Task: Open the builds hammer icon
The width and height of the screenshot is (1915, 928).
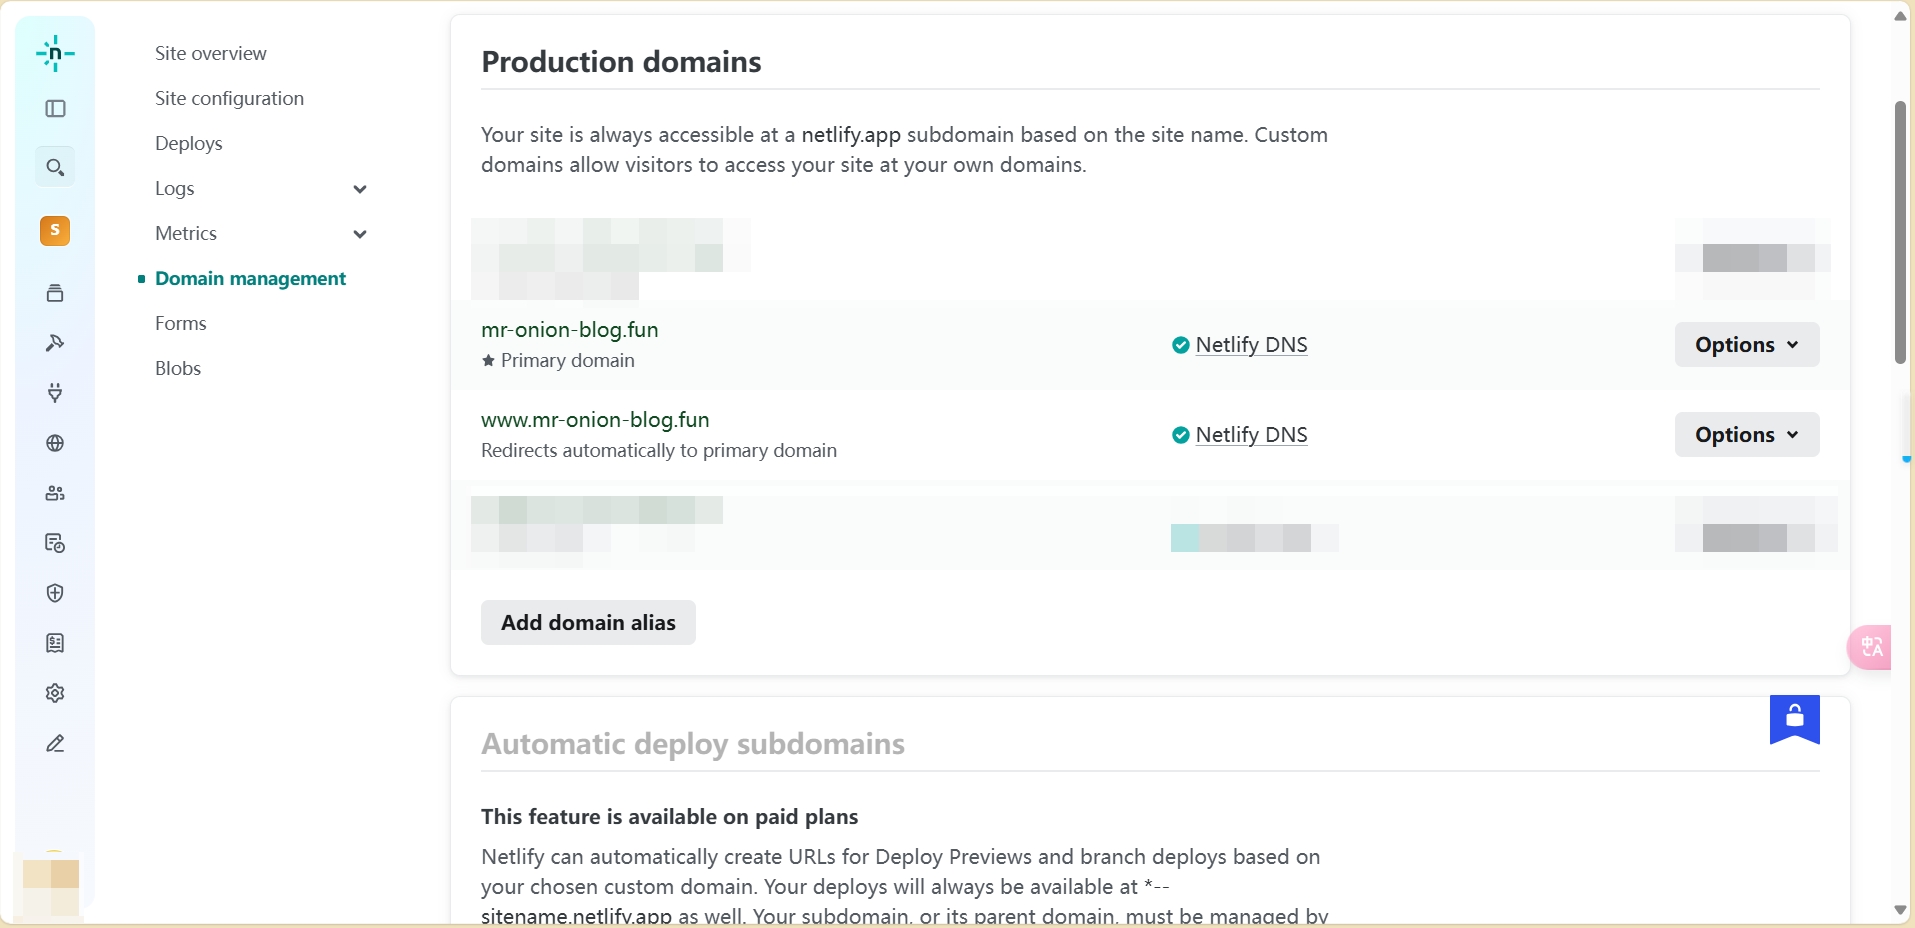Action: tap(55, 343)
